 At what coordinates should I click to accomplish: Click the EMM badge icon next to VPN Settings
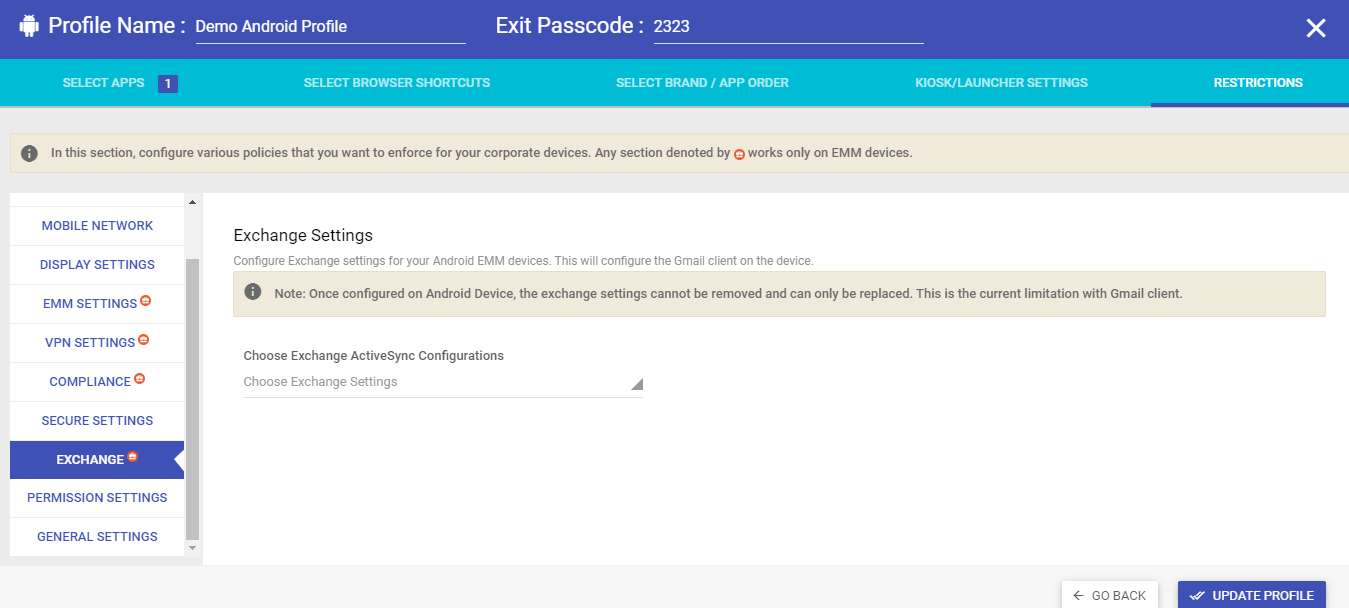click(144, 340)
